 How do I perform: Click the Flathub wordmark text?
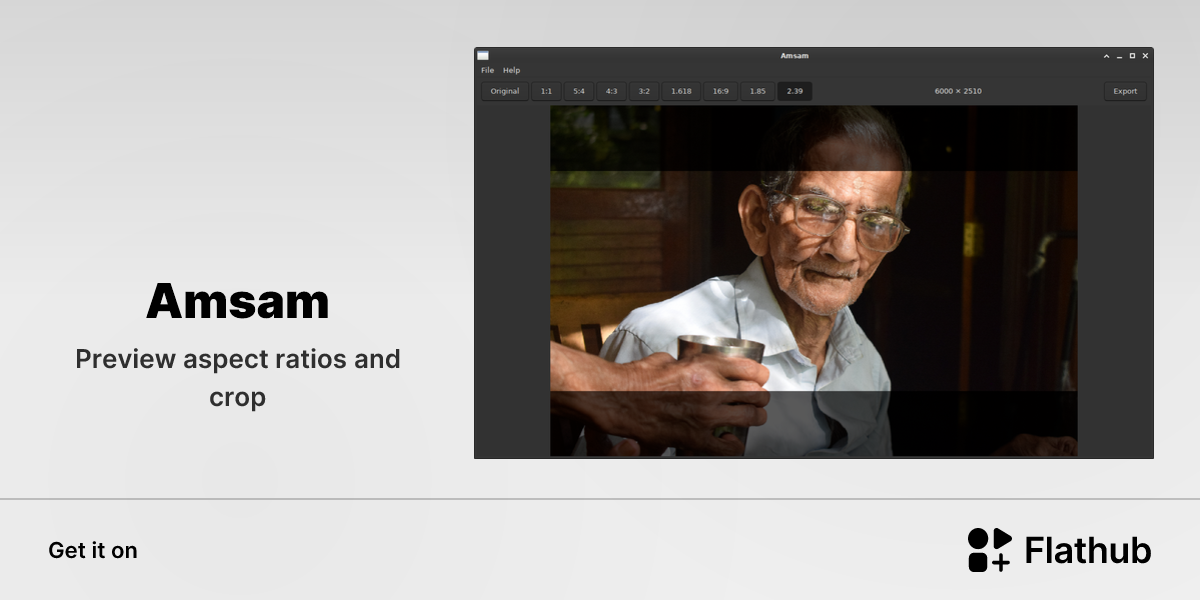[x=1088, y=551]
